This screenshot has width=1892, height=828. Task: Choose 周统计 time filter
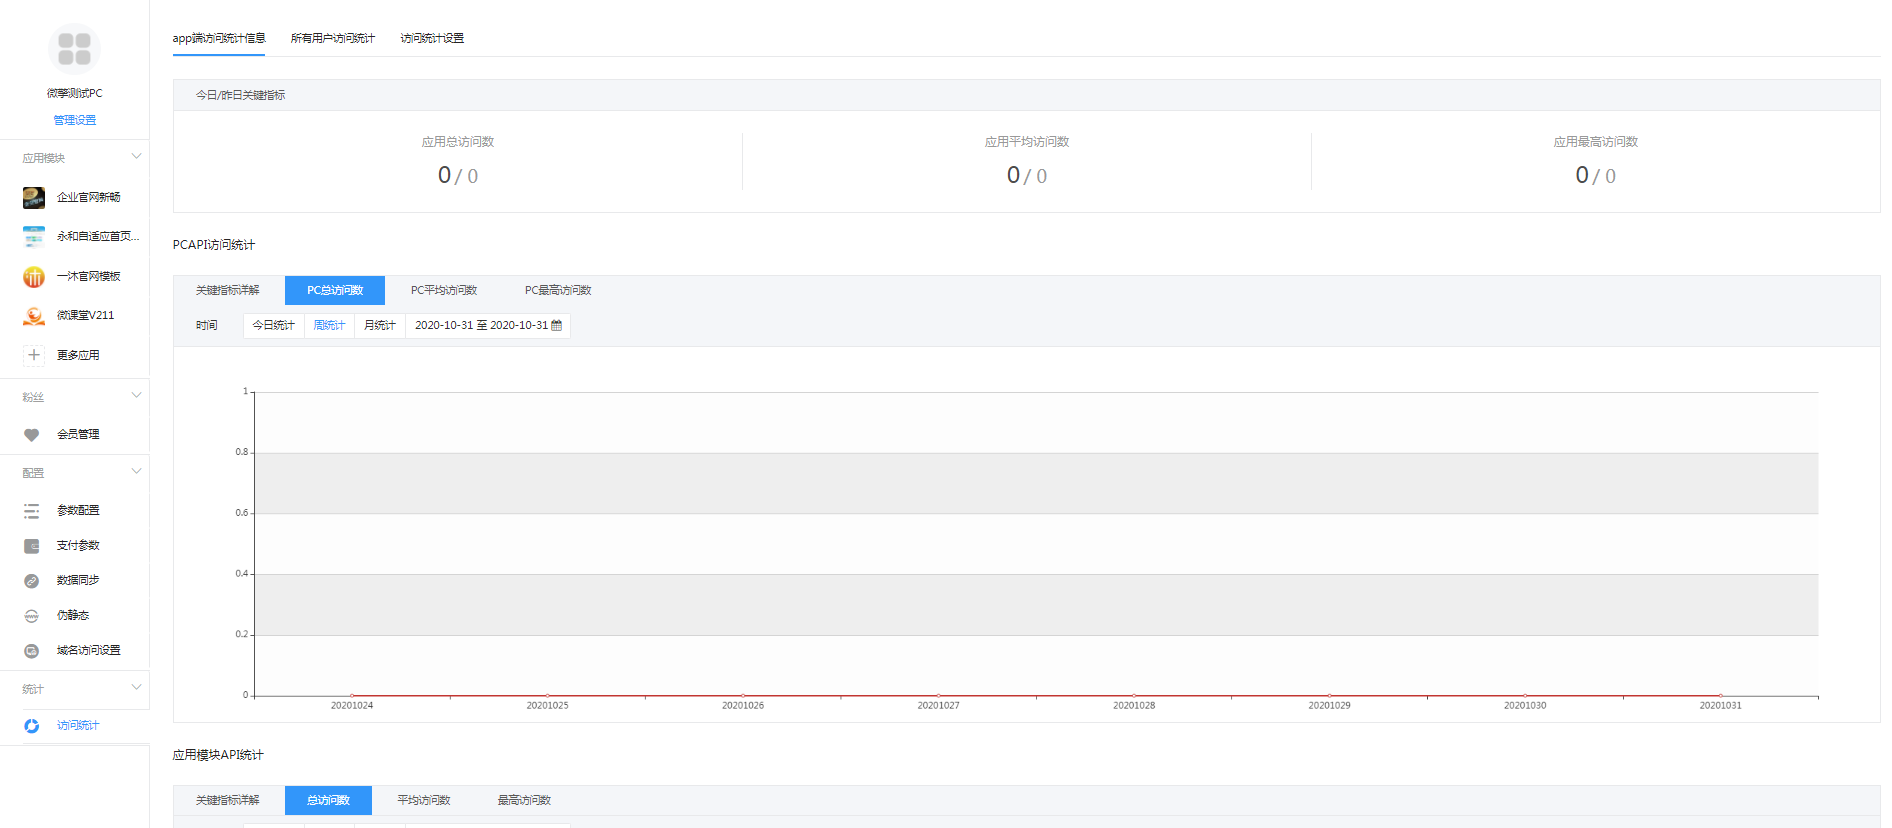tap(329, 325)
